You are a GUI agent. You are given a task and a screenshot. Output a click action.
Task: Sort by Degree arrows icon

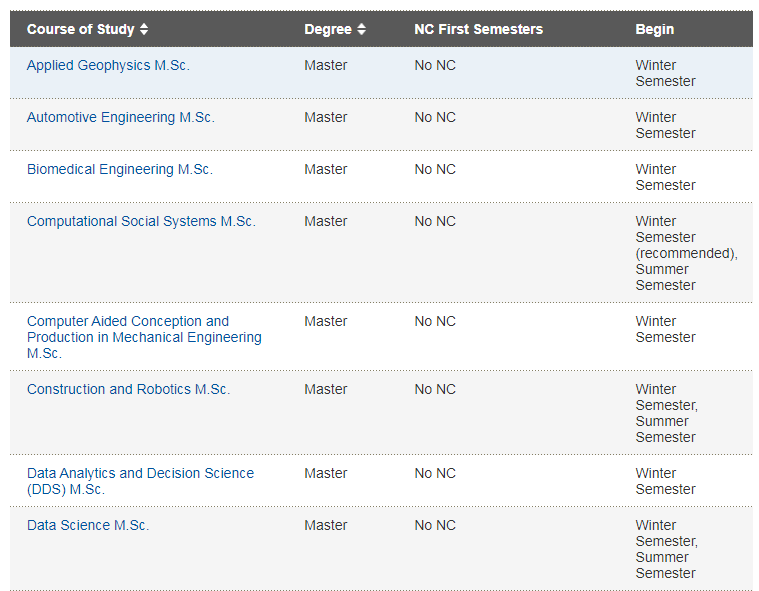click(x=361, y=29)
